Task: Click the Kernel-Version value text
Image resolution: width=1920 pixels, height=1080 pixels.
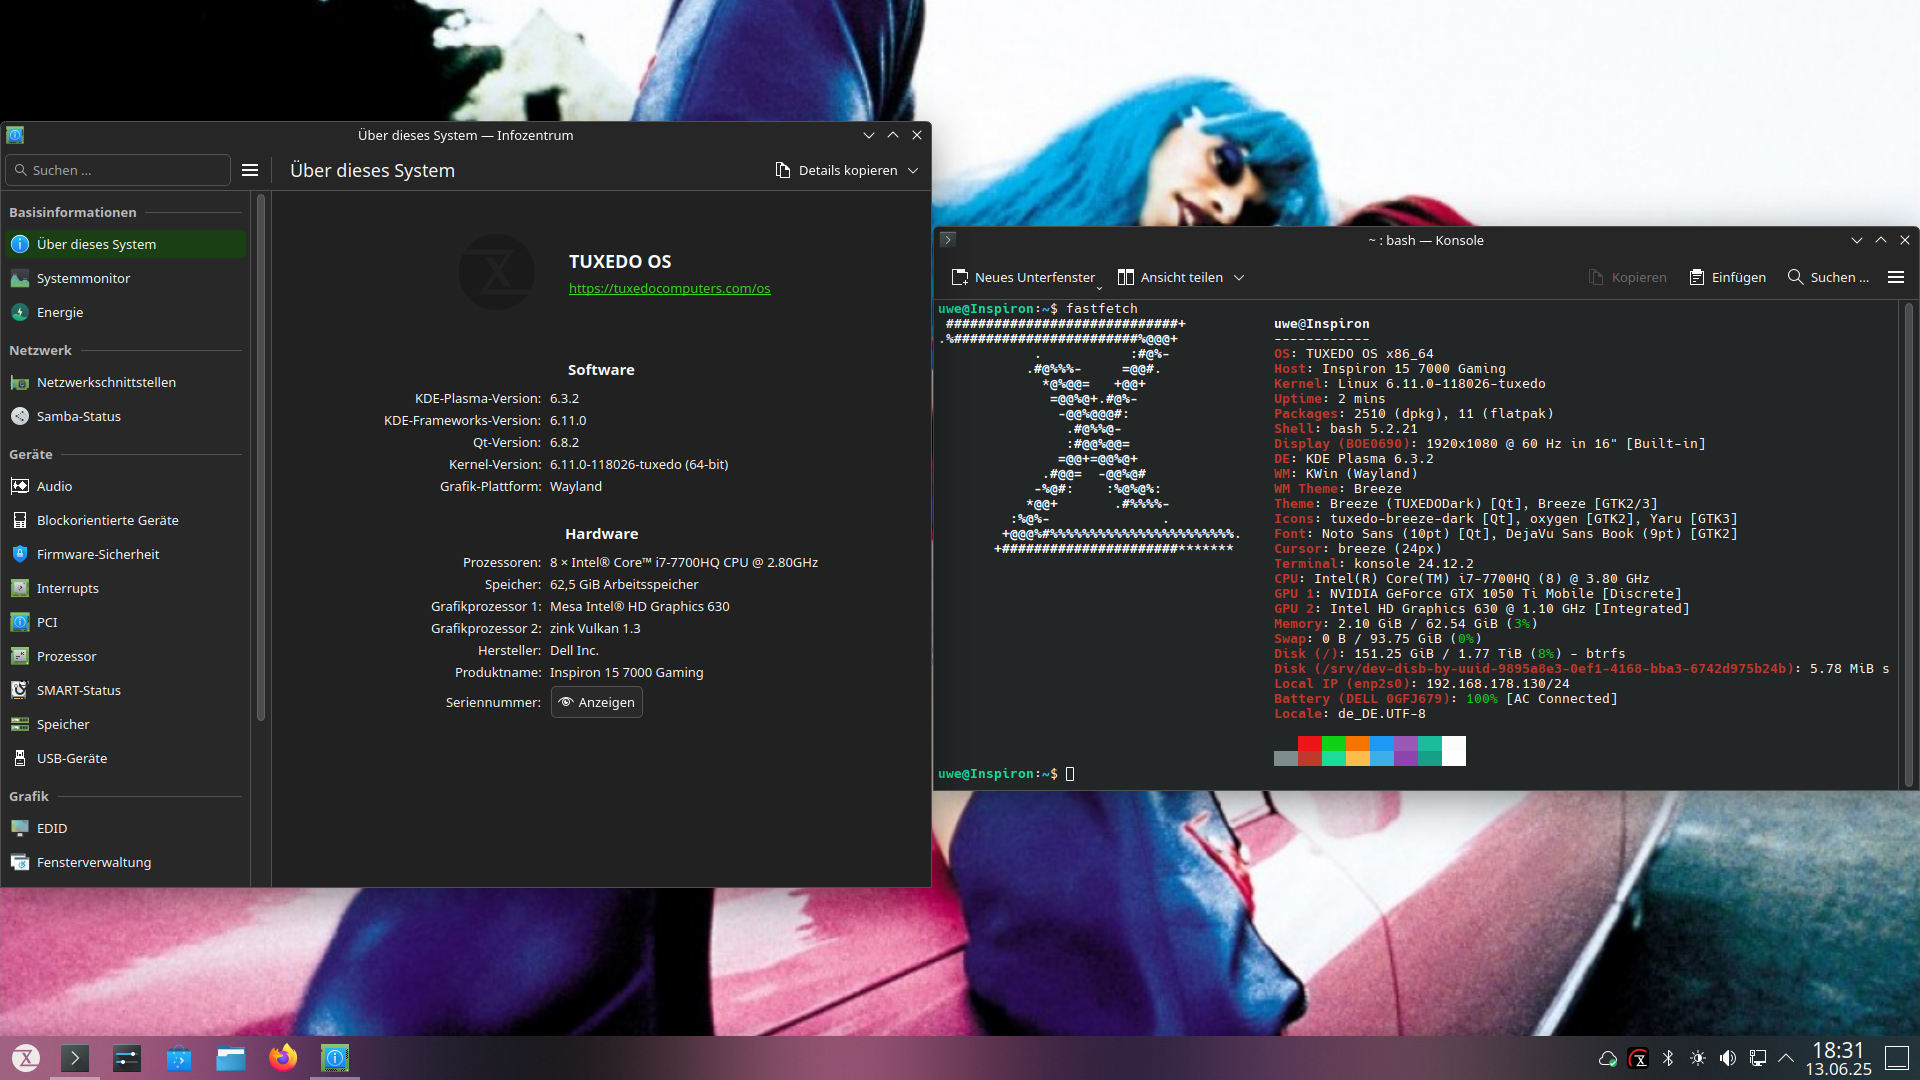Action: click(639, 464)
